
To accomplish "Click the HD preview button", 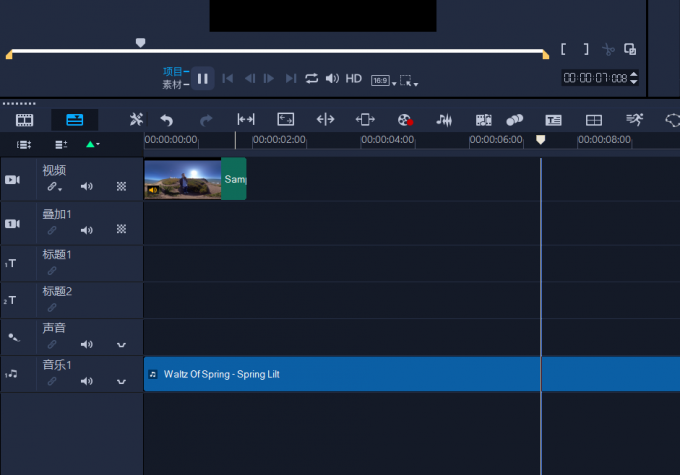I will click(x=353, y=78).
